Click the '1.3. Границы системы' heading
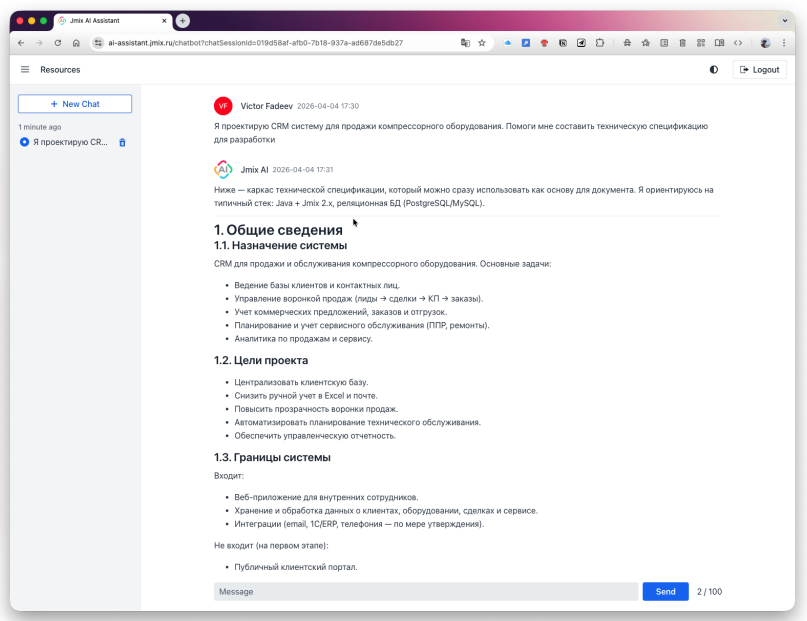This screenshot has height=621, width=807. click(x=272, y=457)
